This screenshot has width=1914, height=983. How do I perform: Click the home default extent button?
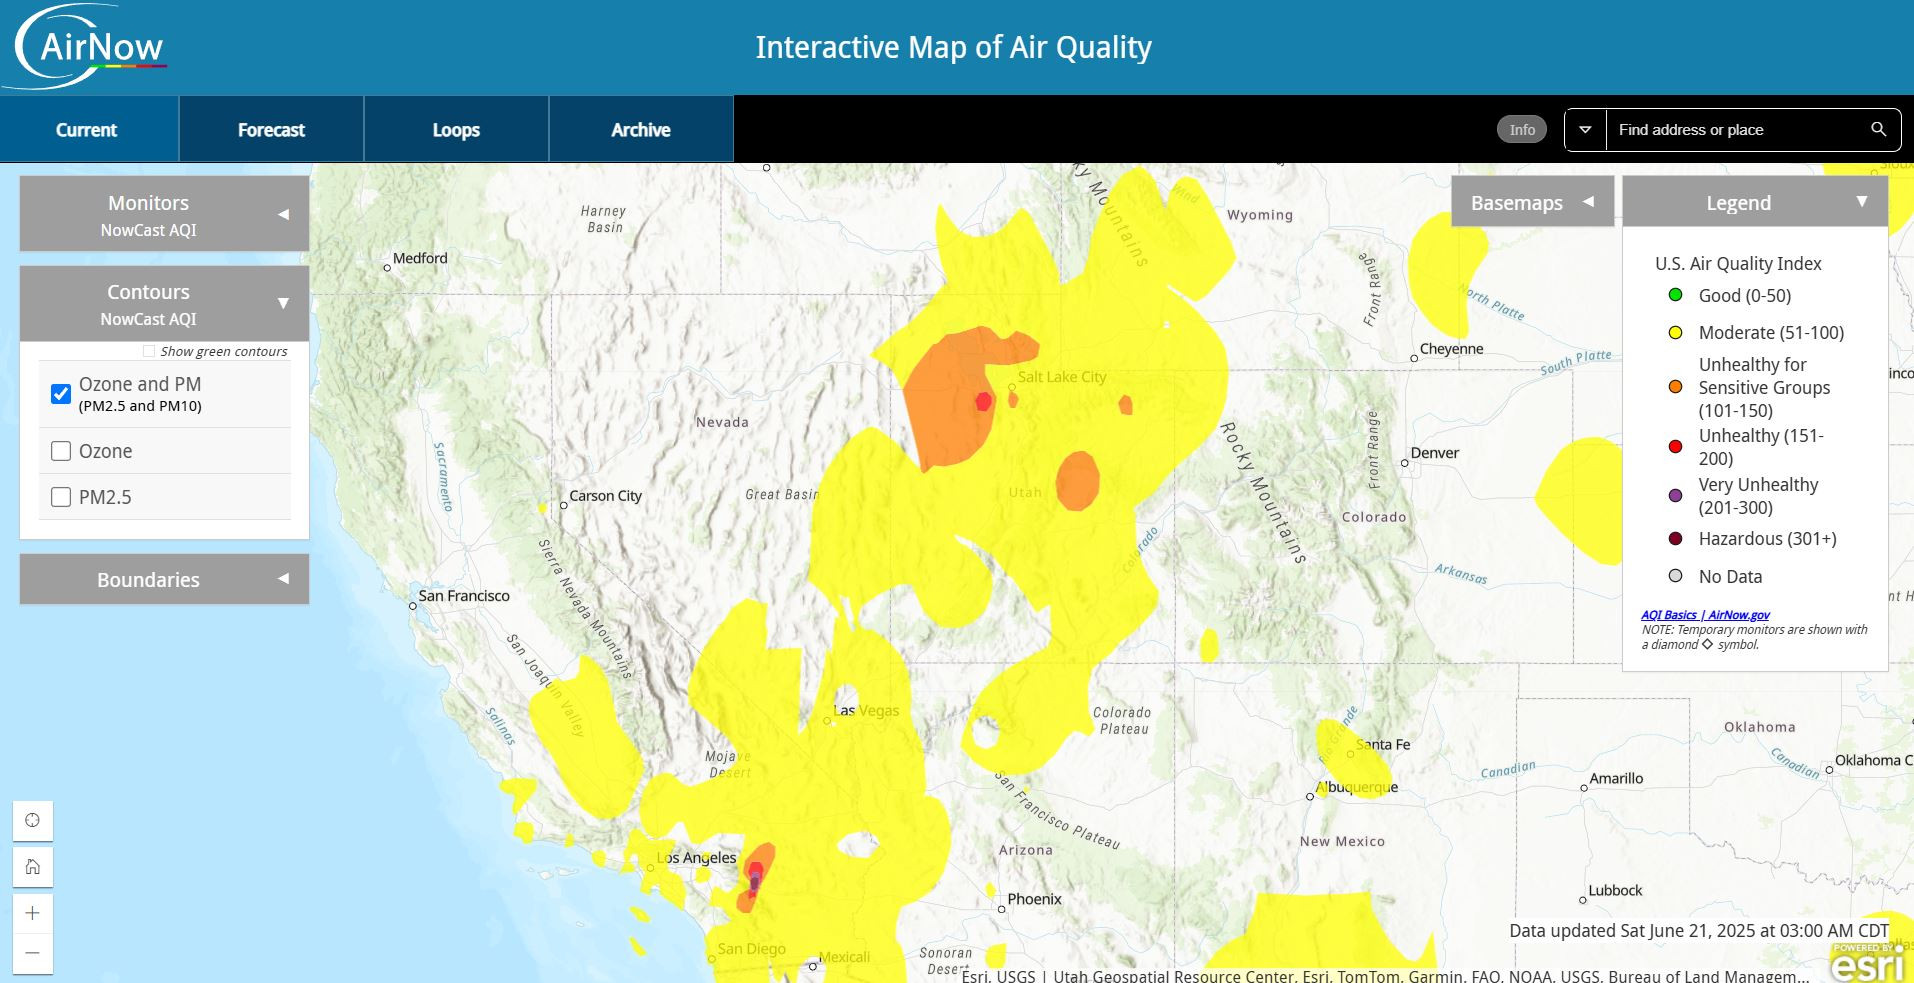pyautogui.click(x=33, y=867)
